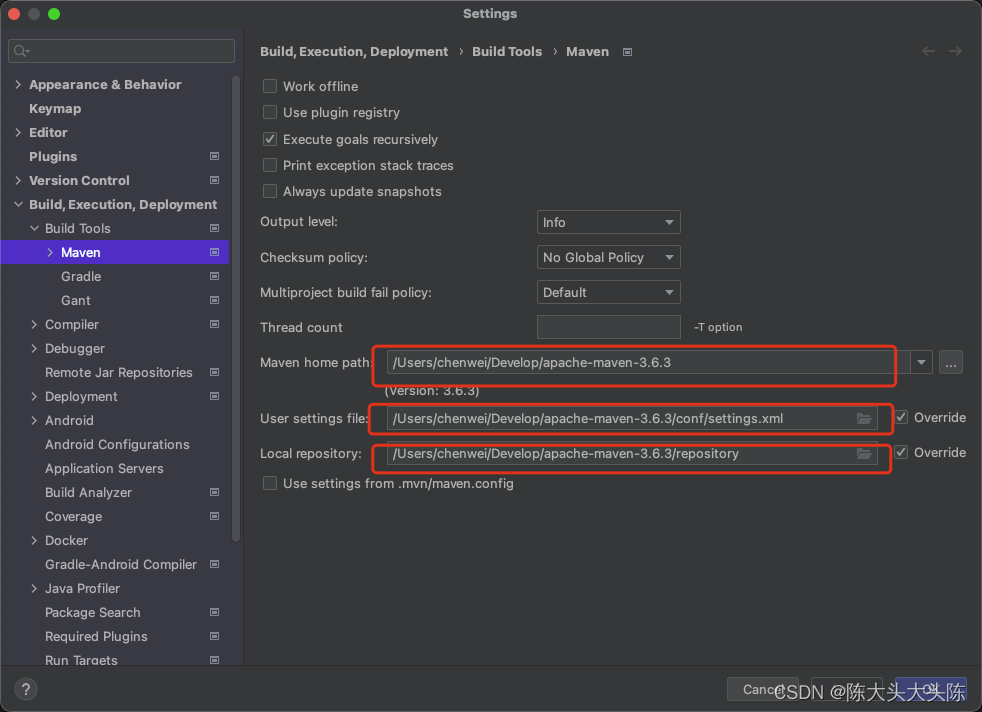982x712 pixels.
Task: Enable Use plugin registry checkbox
Action: [x=270, y=112]
